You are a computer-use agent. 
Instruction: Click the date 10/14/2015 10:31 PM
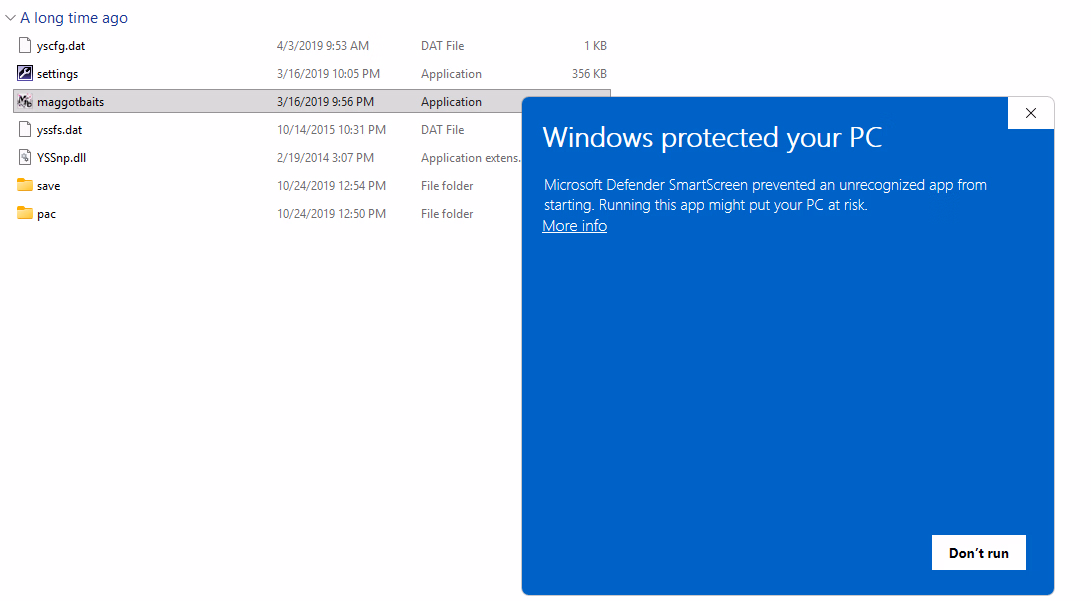331,130
